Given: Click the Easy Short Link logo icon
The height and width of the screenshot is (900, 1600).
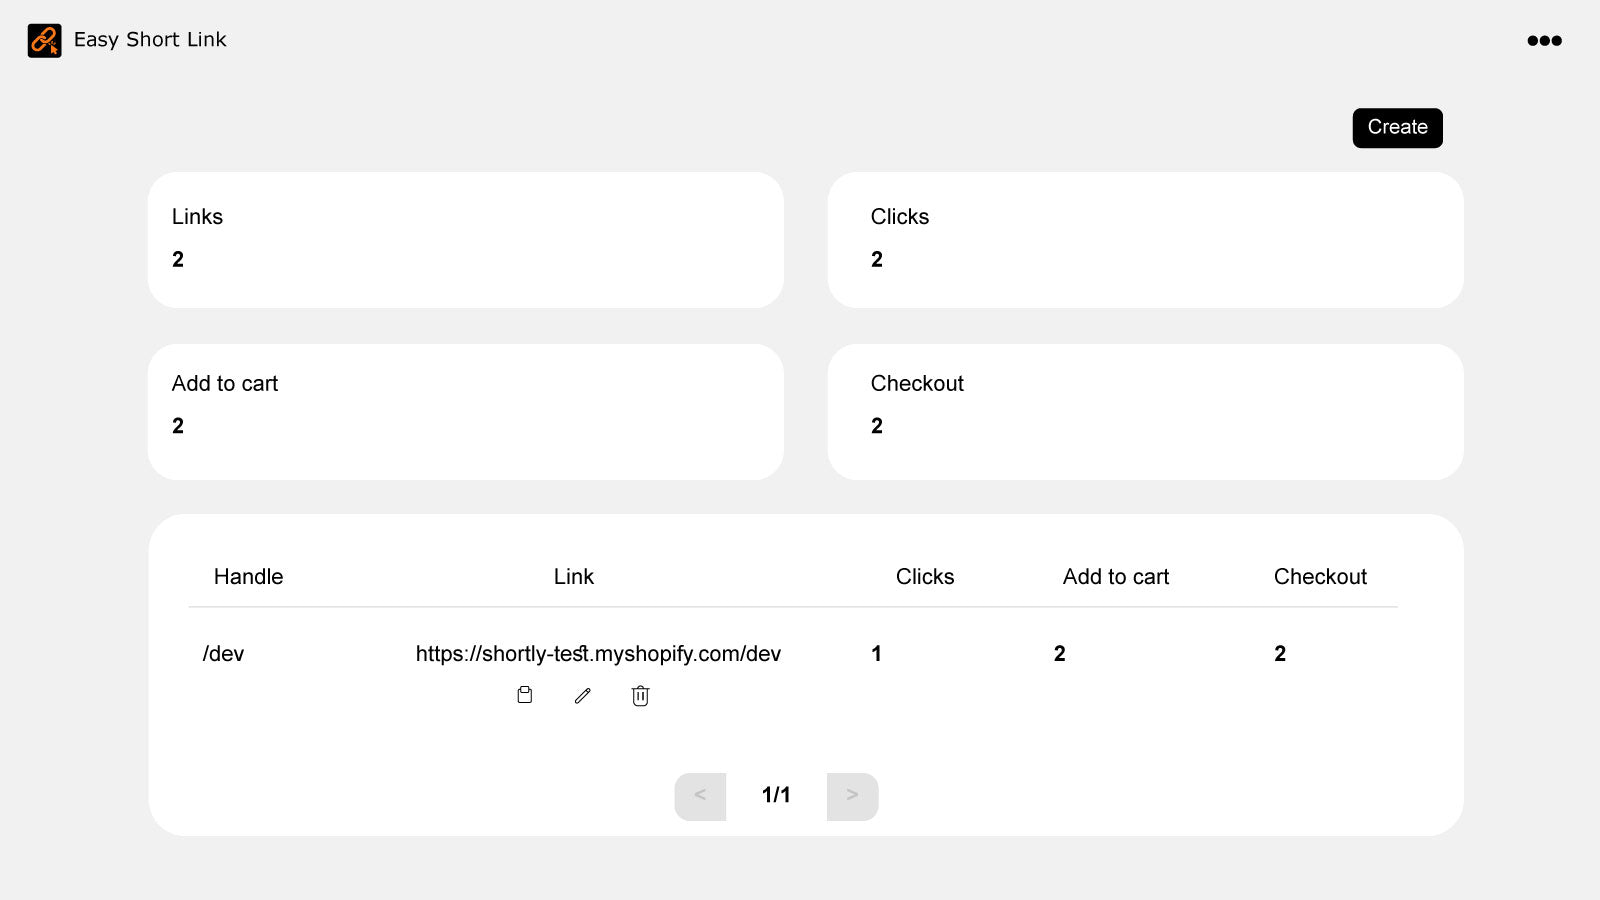Looking at the screenshot, I should click(44, 41).
